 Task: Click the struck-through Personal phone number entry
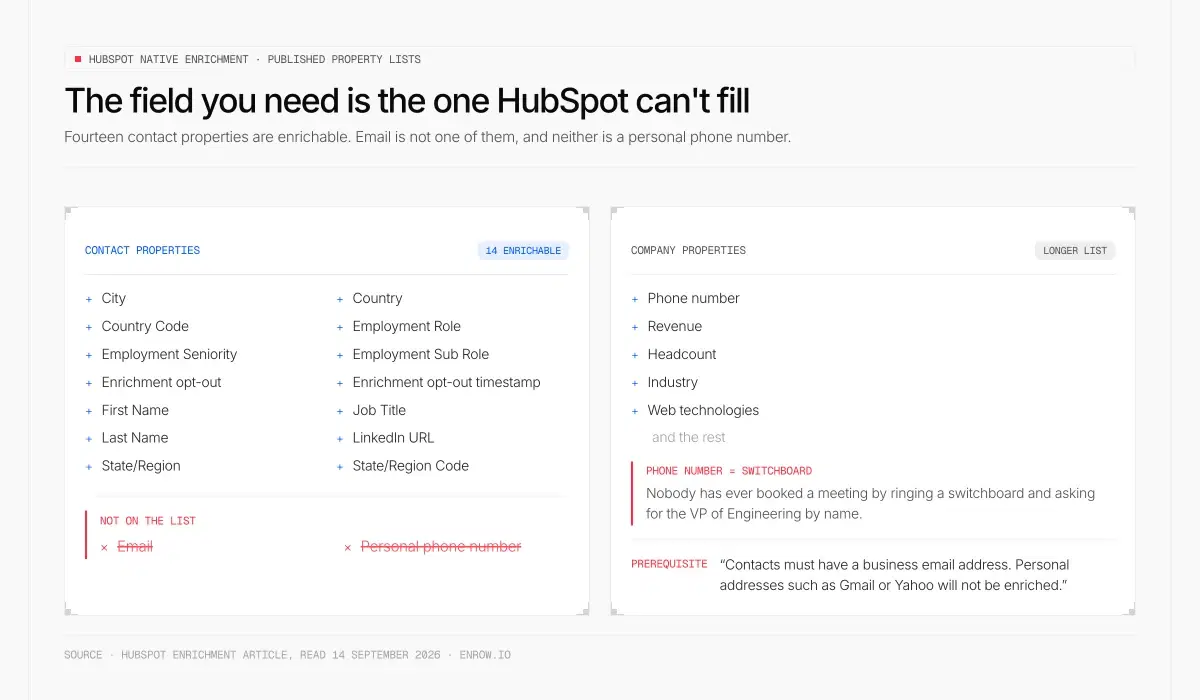click(441, 547)
